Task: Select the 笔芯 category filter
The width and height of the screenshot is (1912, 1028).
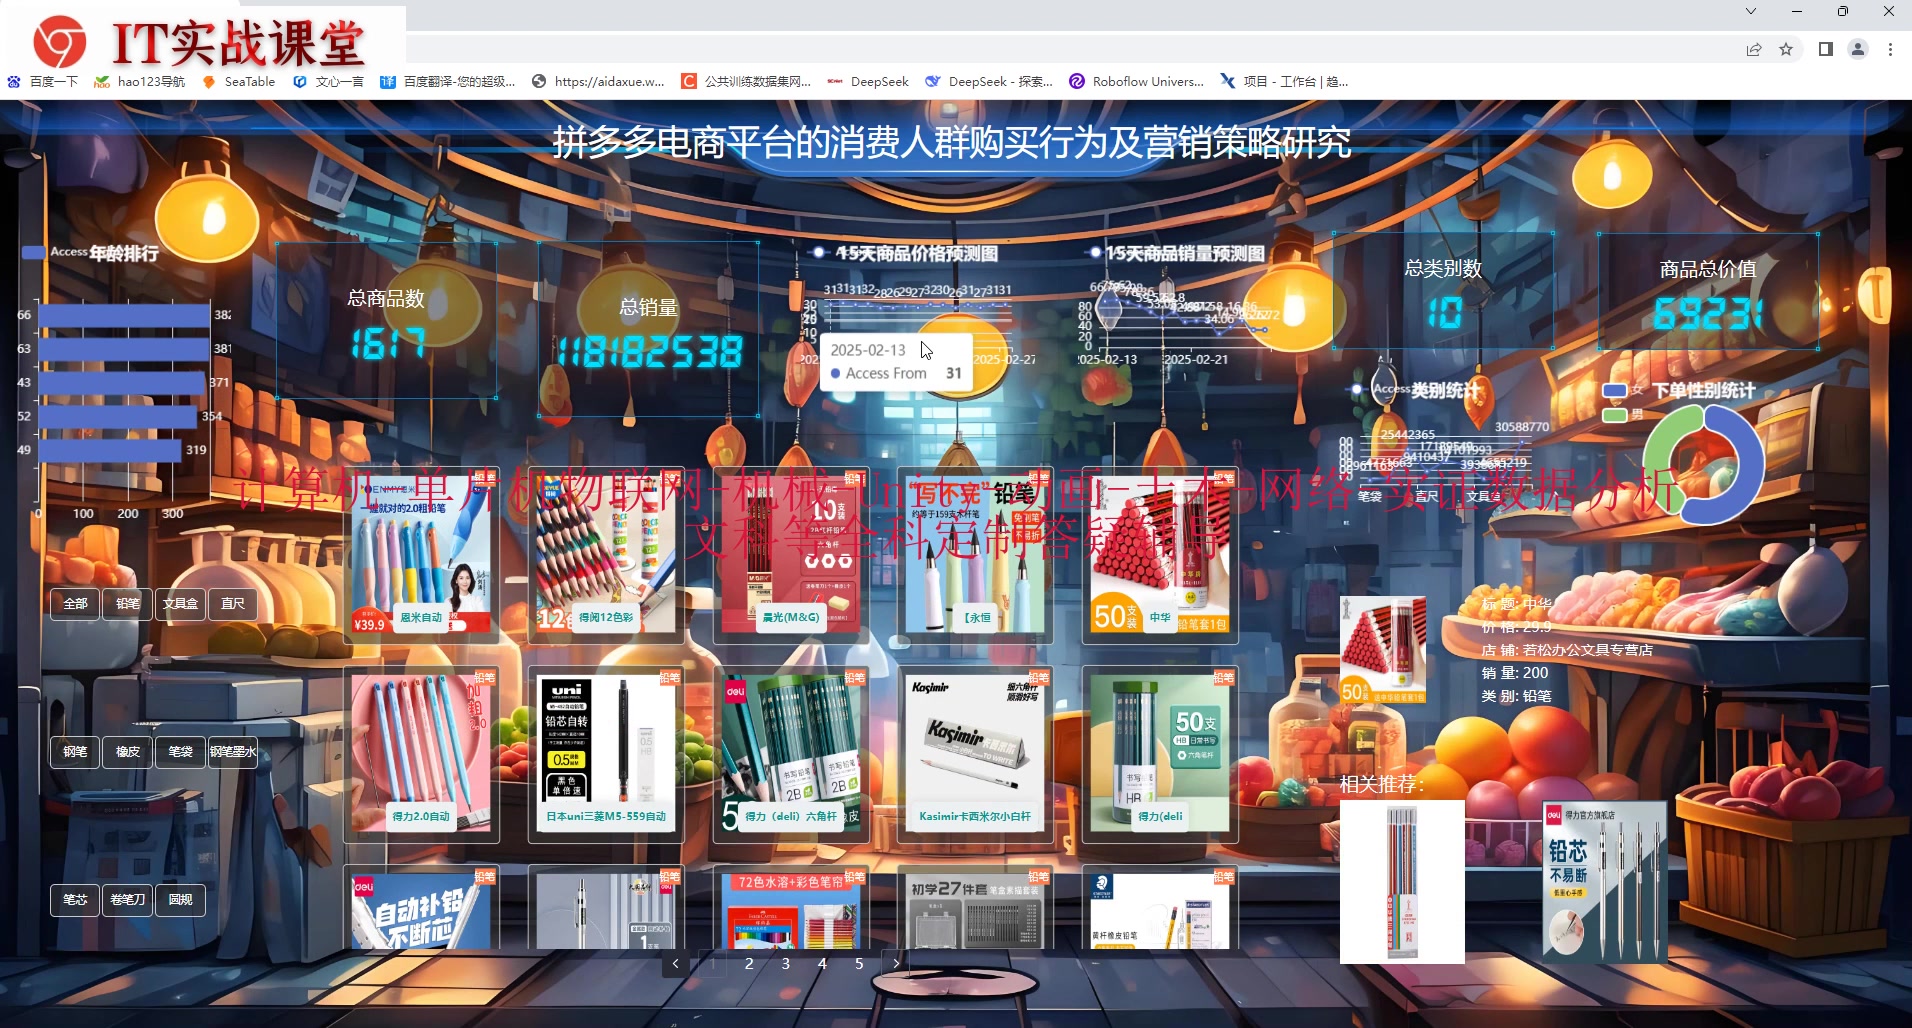Action: click(75, 900)
